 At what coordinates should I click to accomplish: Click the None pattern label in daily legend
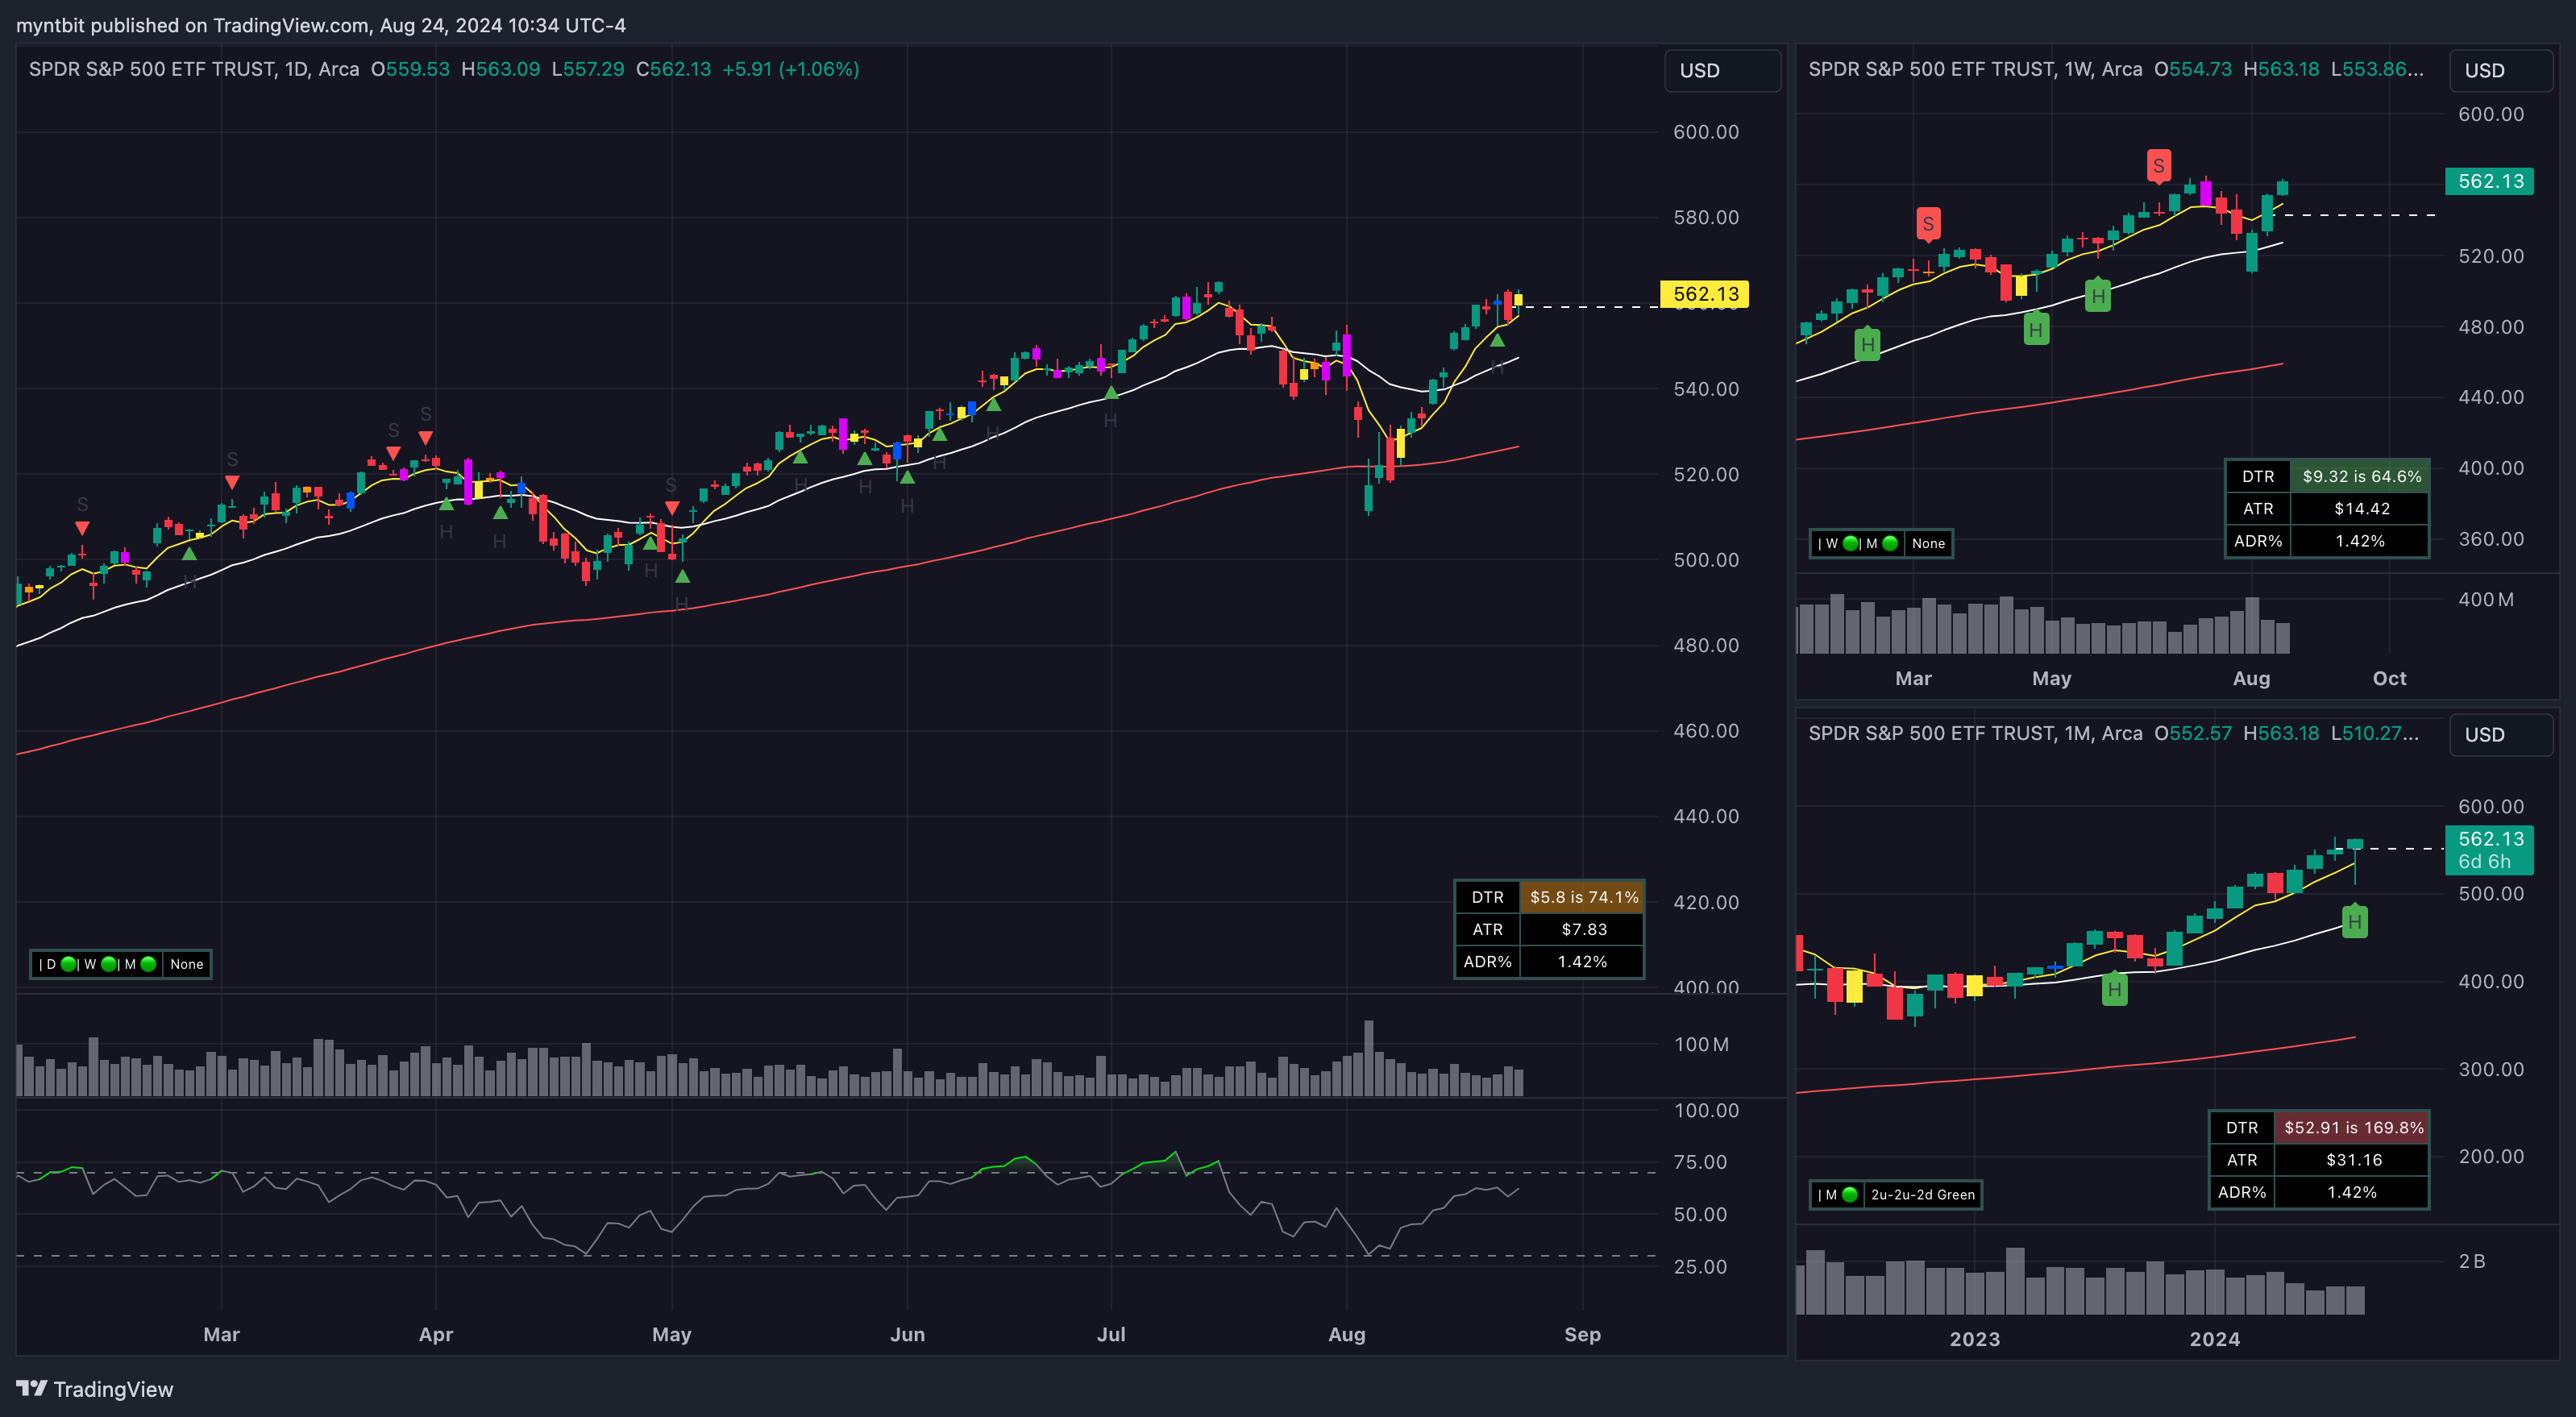tap(187, 964)
